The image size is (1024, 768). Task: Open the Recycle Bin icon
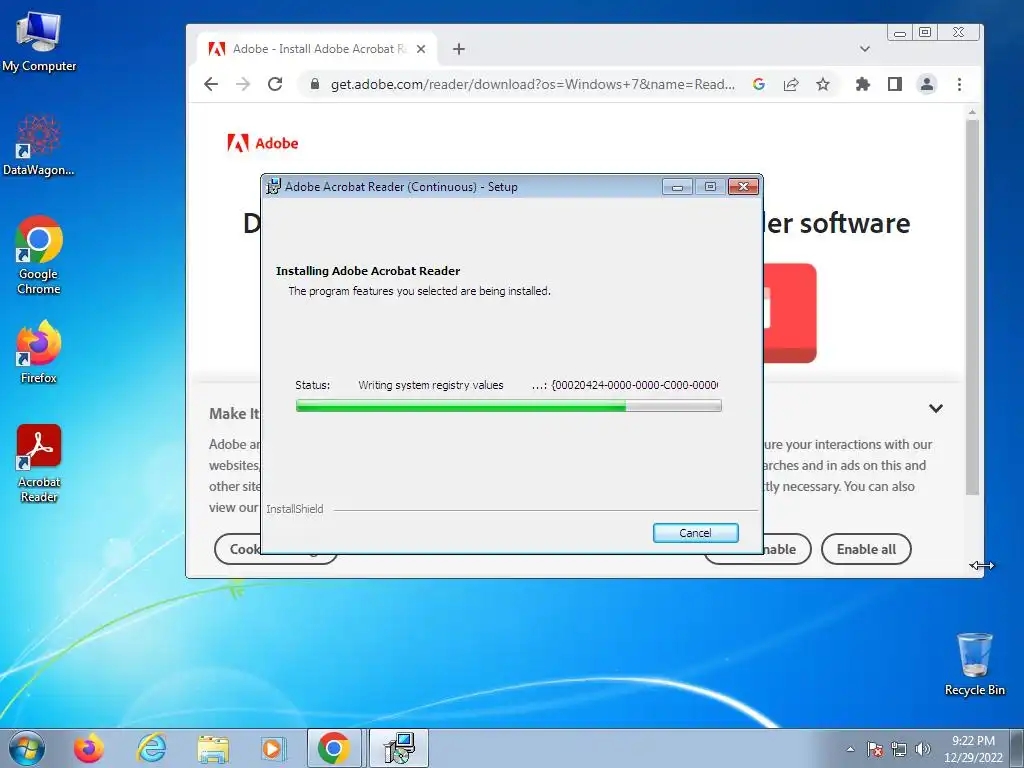[x=974, y=664]
